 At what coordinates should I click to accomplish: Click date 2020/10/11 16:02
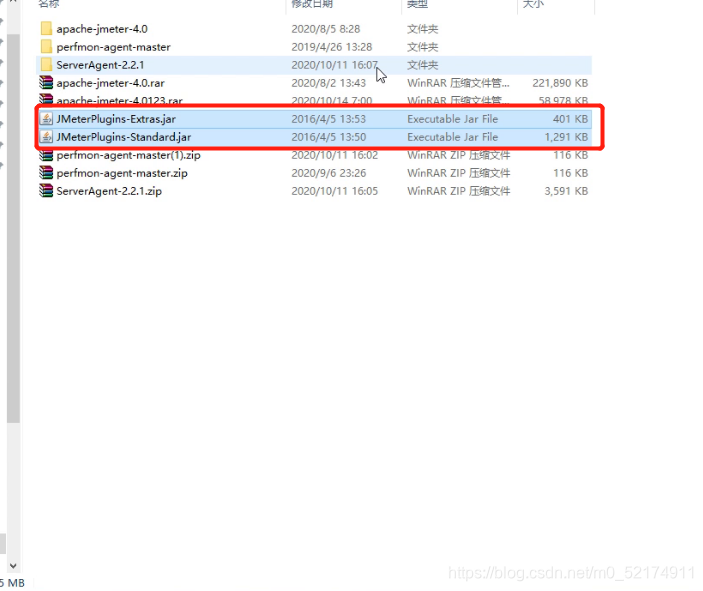pos(334,156)
